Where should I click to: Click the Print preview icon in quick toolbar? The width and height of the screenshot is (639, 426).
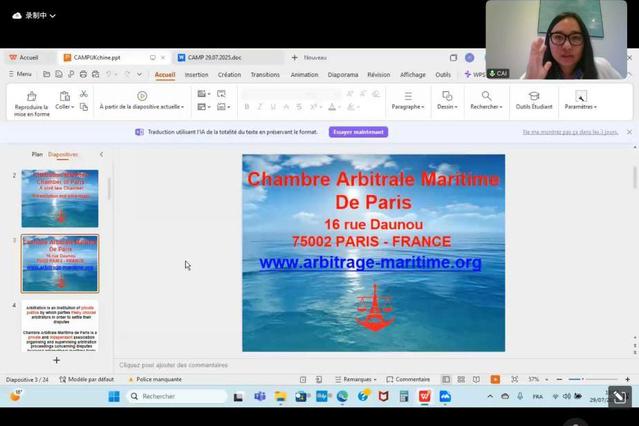pyautogui.click(x=95, y=74)
